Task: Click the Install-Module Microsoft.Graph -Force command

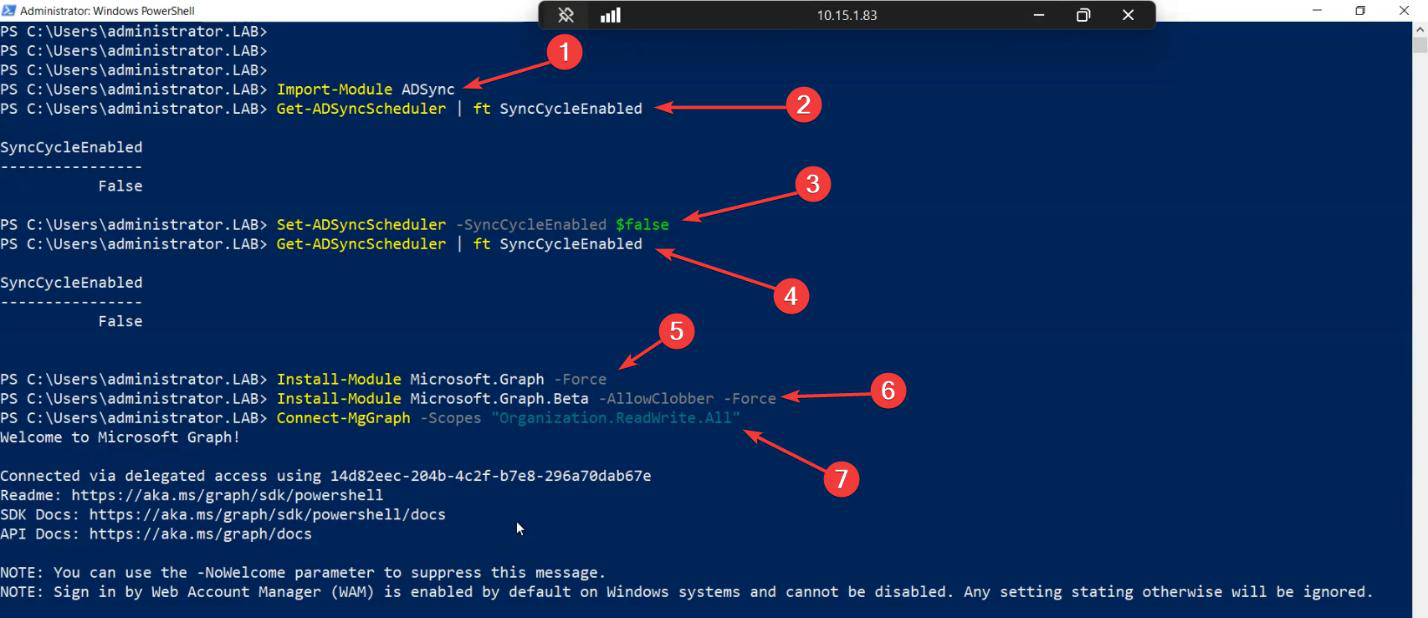Action: [x=442, y=379]
